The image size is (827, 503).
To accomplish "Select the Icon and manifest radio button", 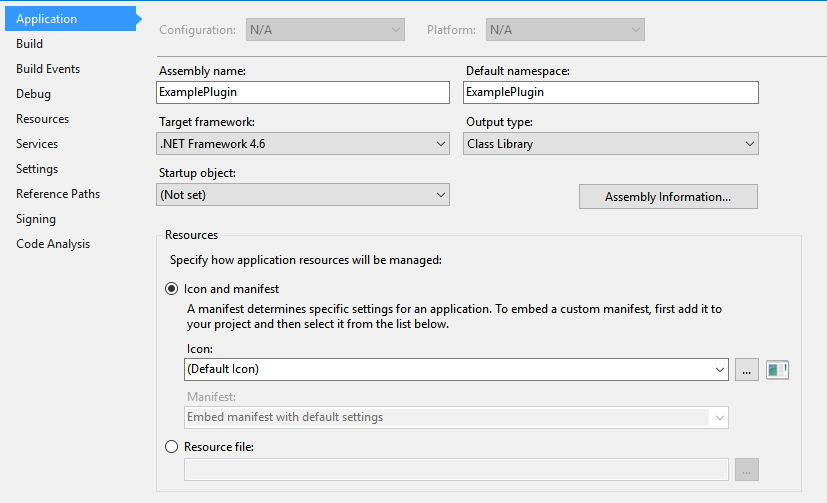I will [x=171, y=289].
